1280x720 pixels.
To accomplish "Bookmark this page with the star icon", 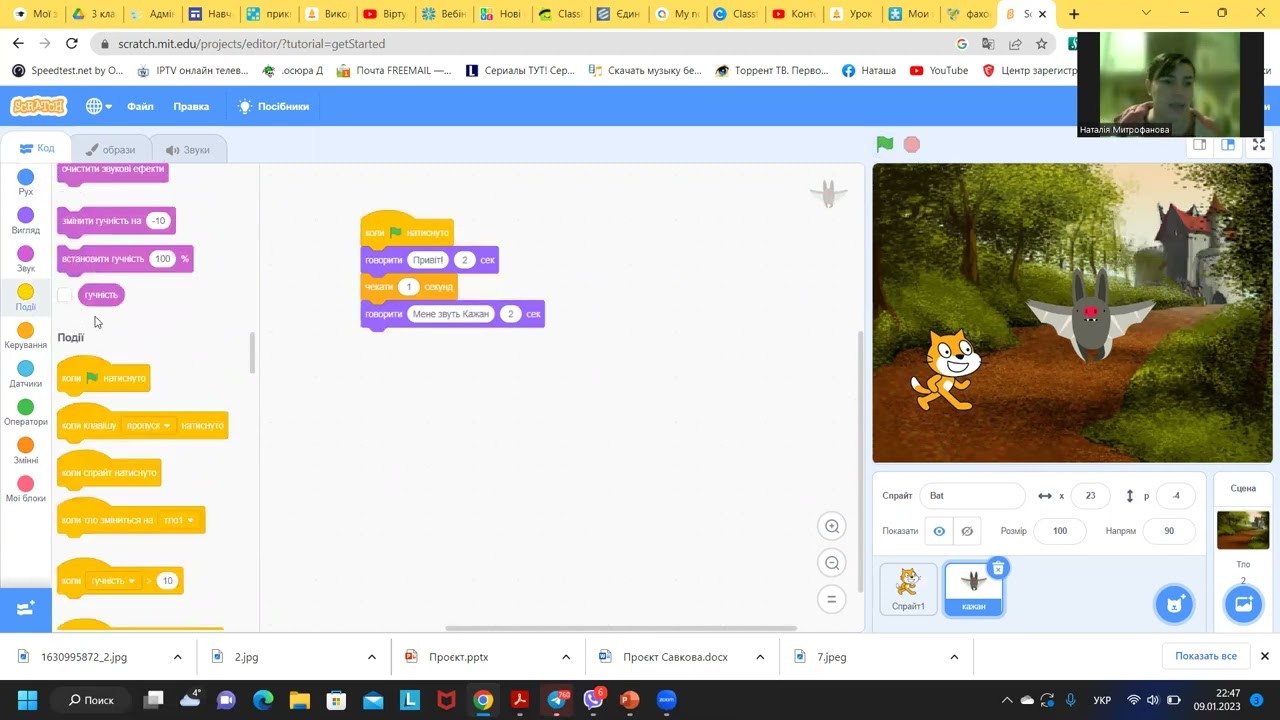I will pyautogui.click(x=1041, y=44).
